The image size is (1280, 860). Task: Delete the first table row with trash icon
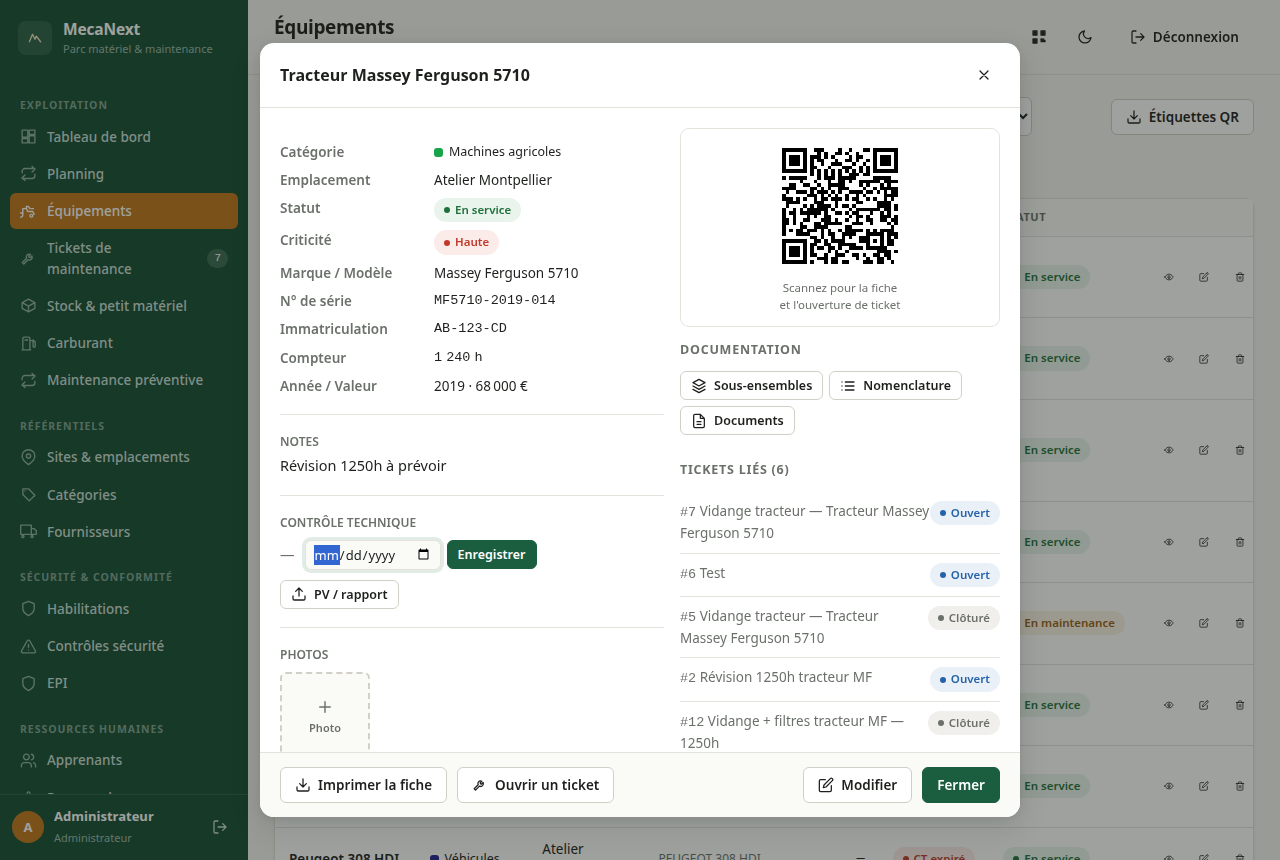[1240, 277]
